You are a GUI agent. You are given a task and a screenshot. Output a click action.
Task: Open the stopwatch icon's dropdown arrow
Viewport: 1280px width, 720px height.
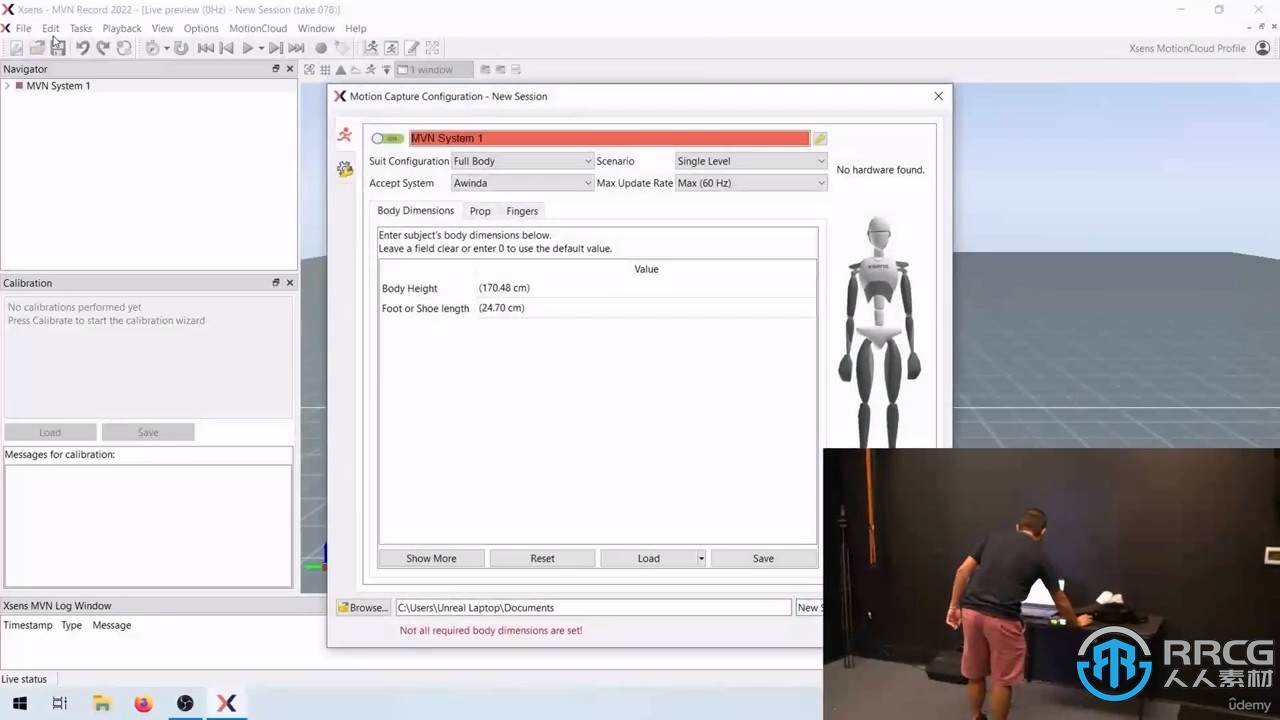(x=166, y=48)
